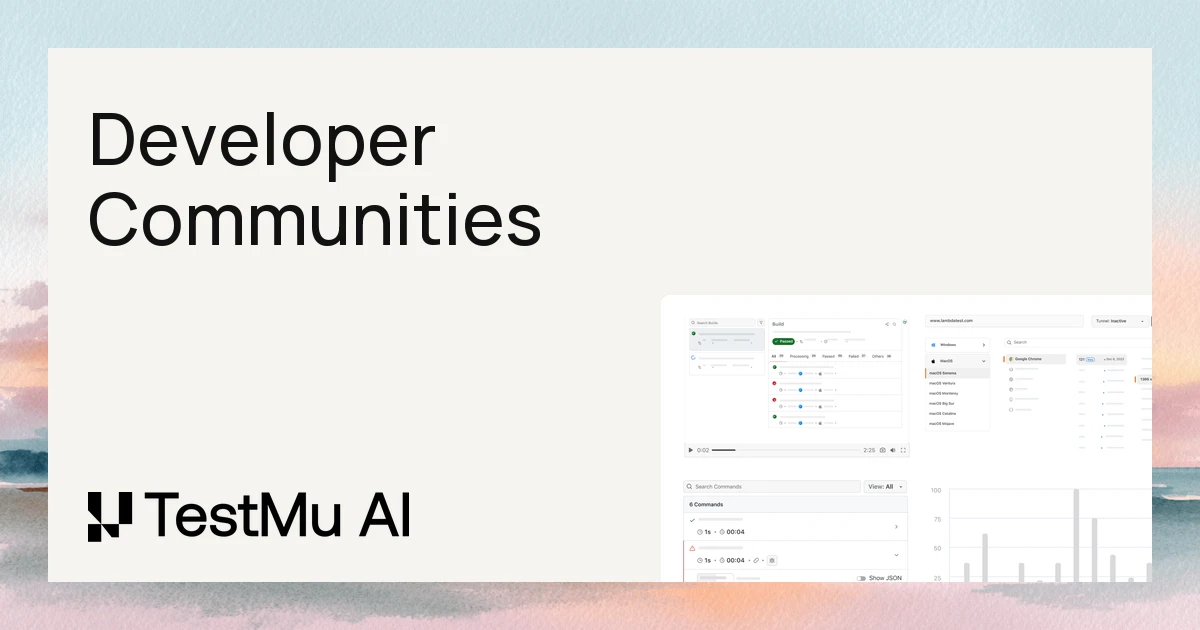This screenshot has width=1200, height=630.
Task: Select macOS Monterey version
Action: (x=943, y=393)
